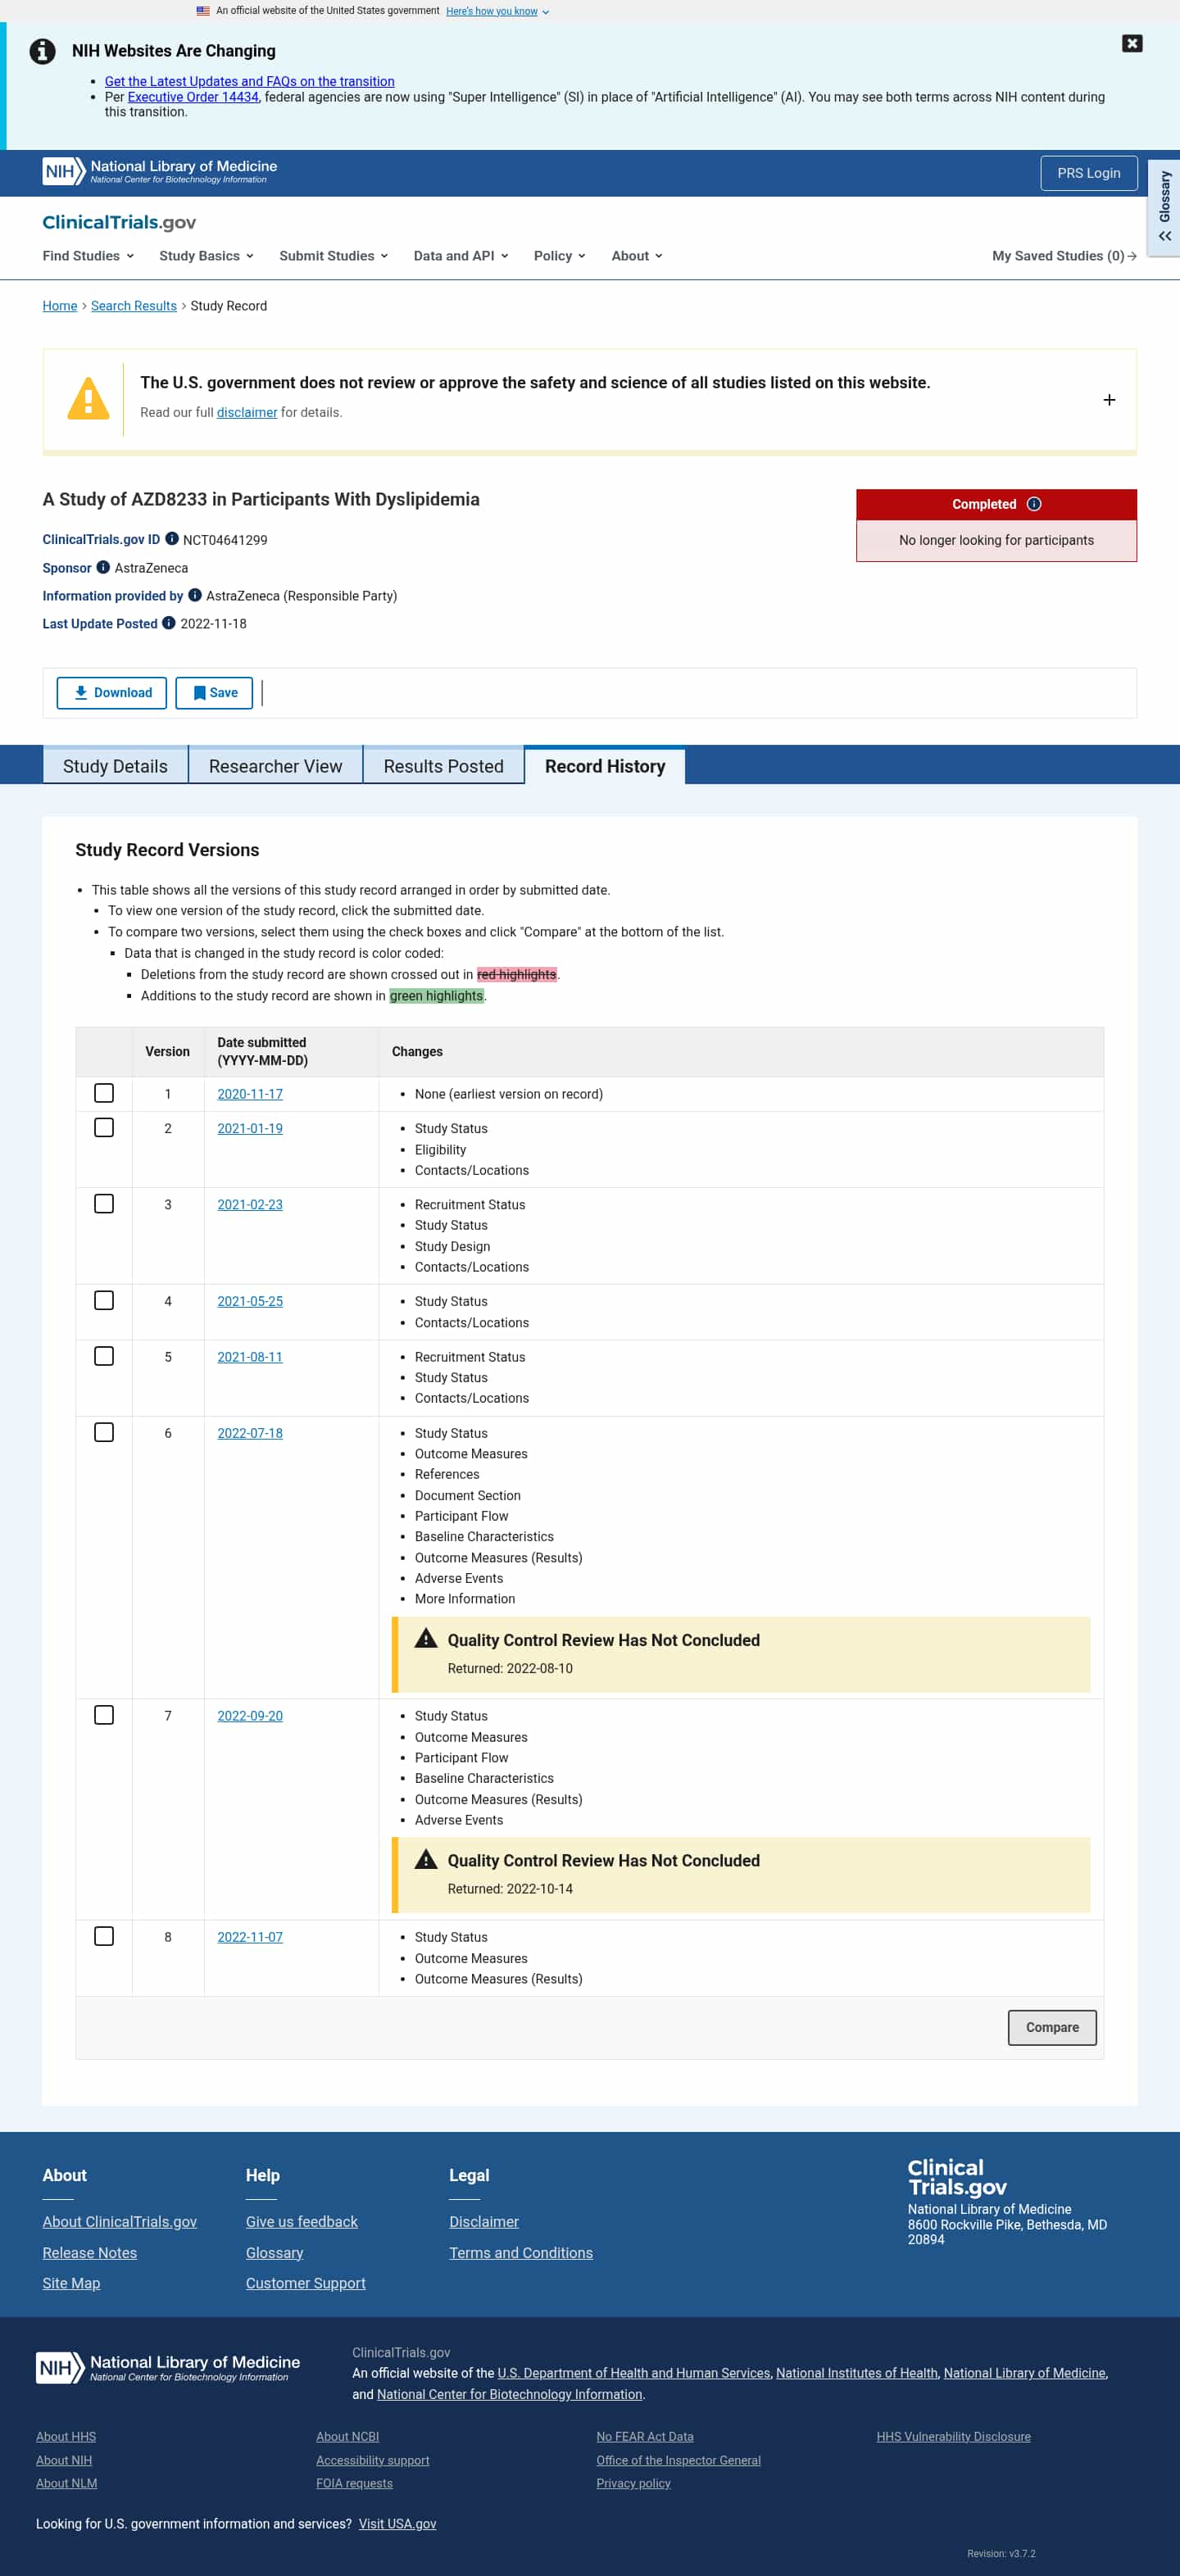The height and width of the screenshot is (2576, 1180).
Task: Expand the Find Studies menu
Action: 88,256
